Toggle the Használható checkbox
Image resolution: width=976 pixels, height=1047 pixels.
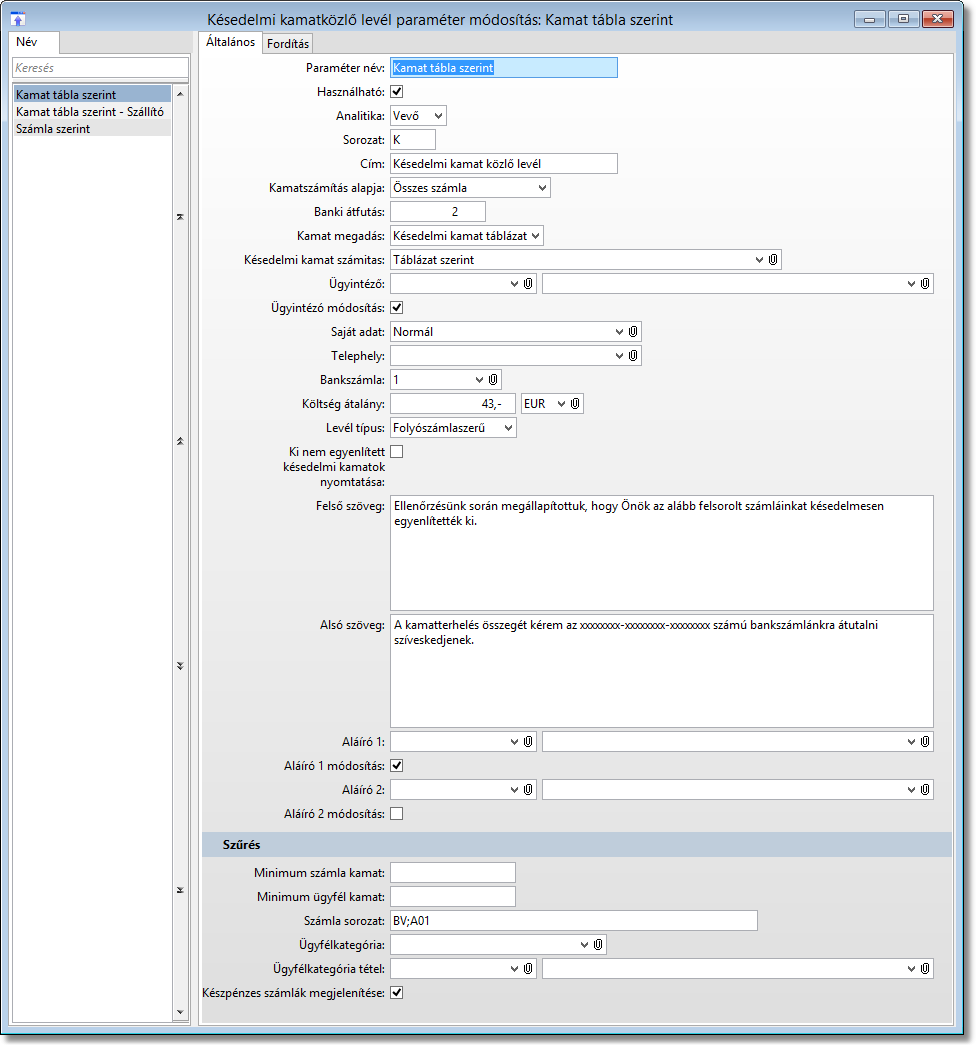(x=397, y=91)
